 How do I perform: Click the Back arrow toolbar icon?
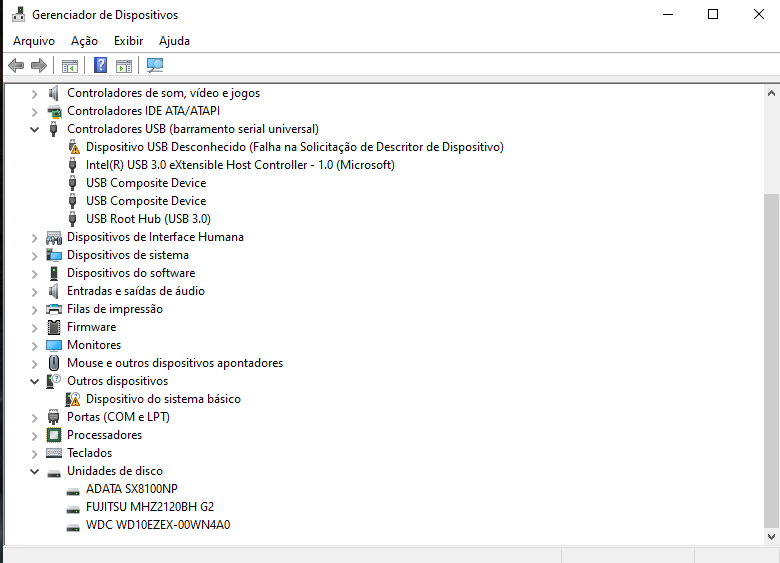(x=16, y=65)
